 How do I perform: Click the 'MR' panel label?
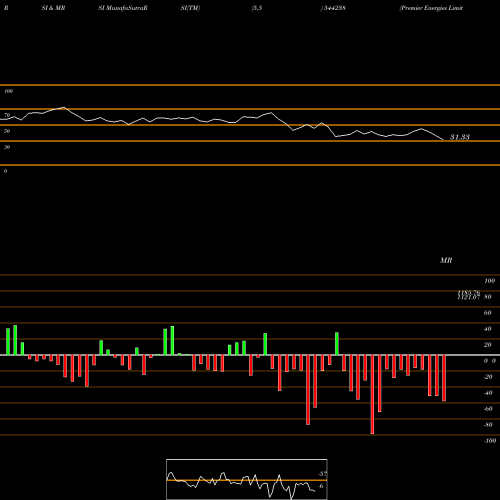[x=446, y=260]
